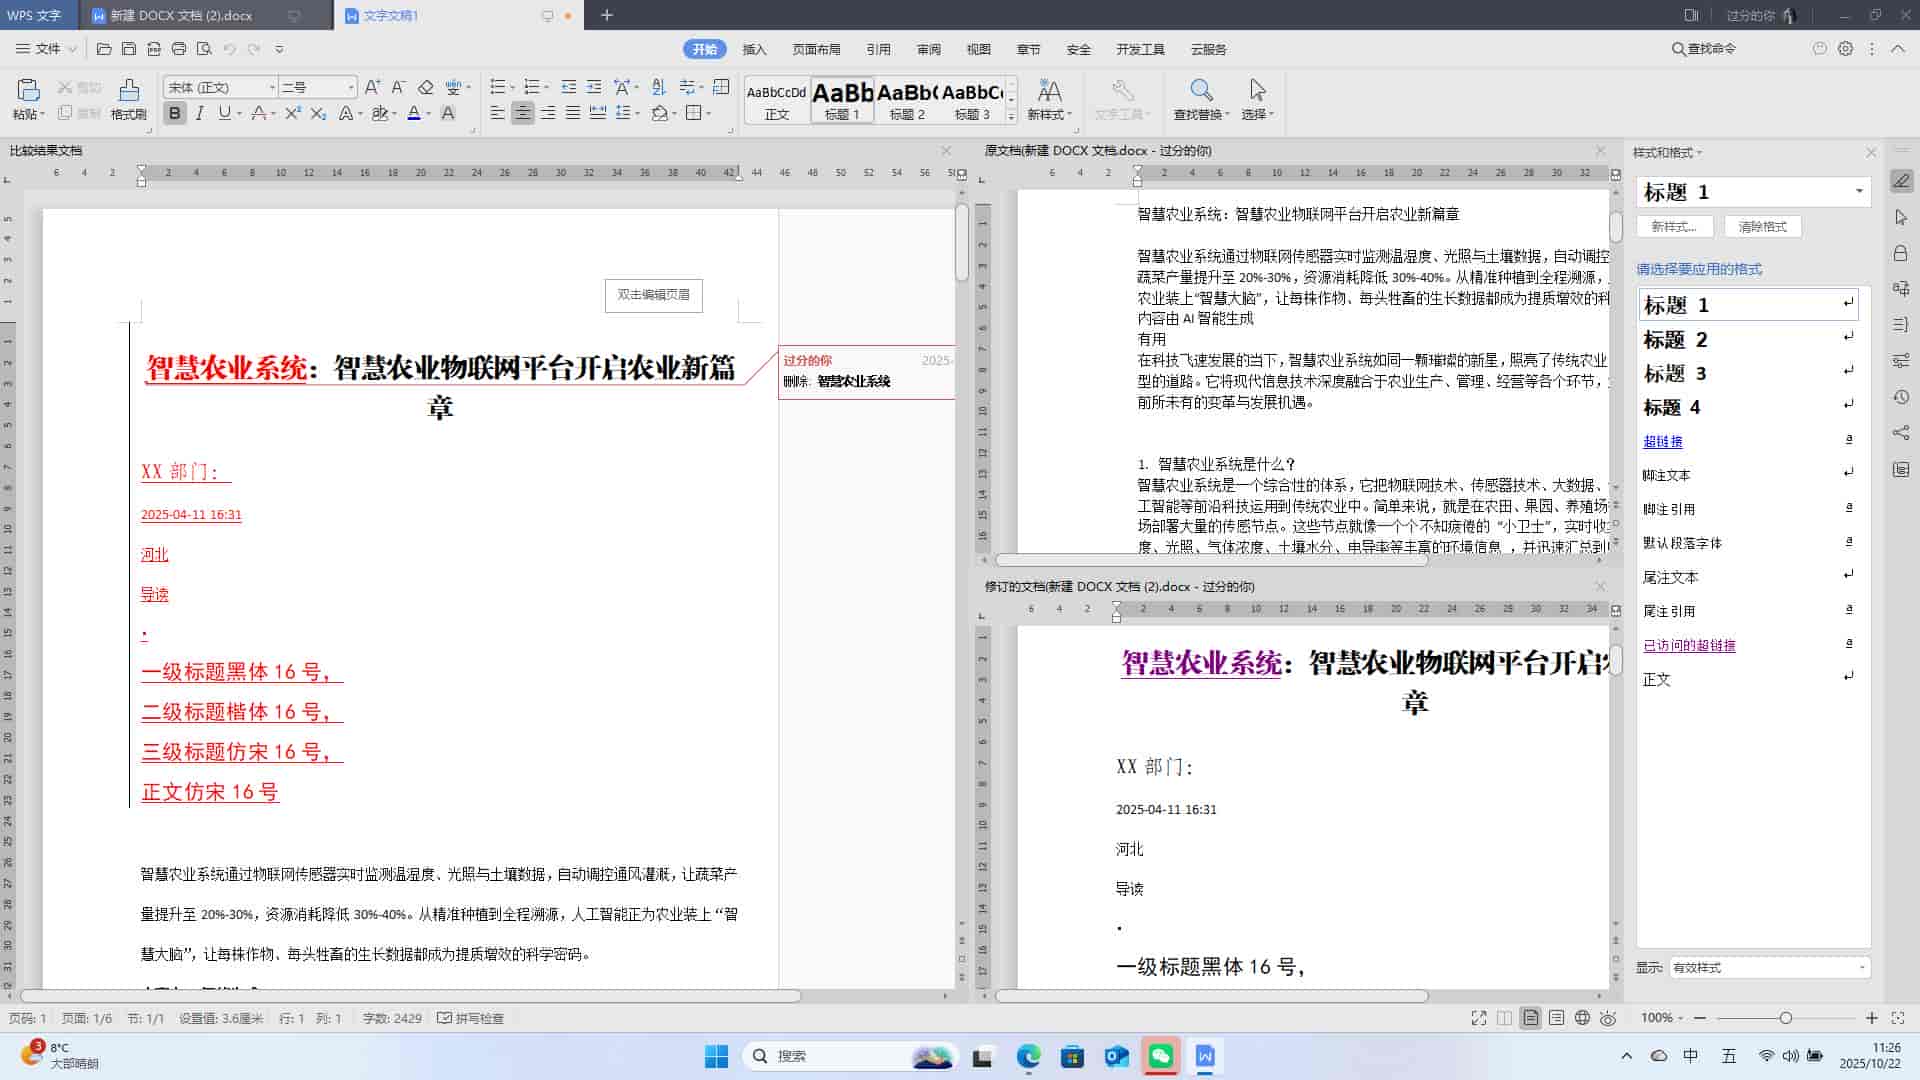Screen dimensions: 1920x1080
Task: Click the 双击编辑页眉 header button
Action: [x=654, y=295]
